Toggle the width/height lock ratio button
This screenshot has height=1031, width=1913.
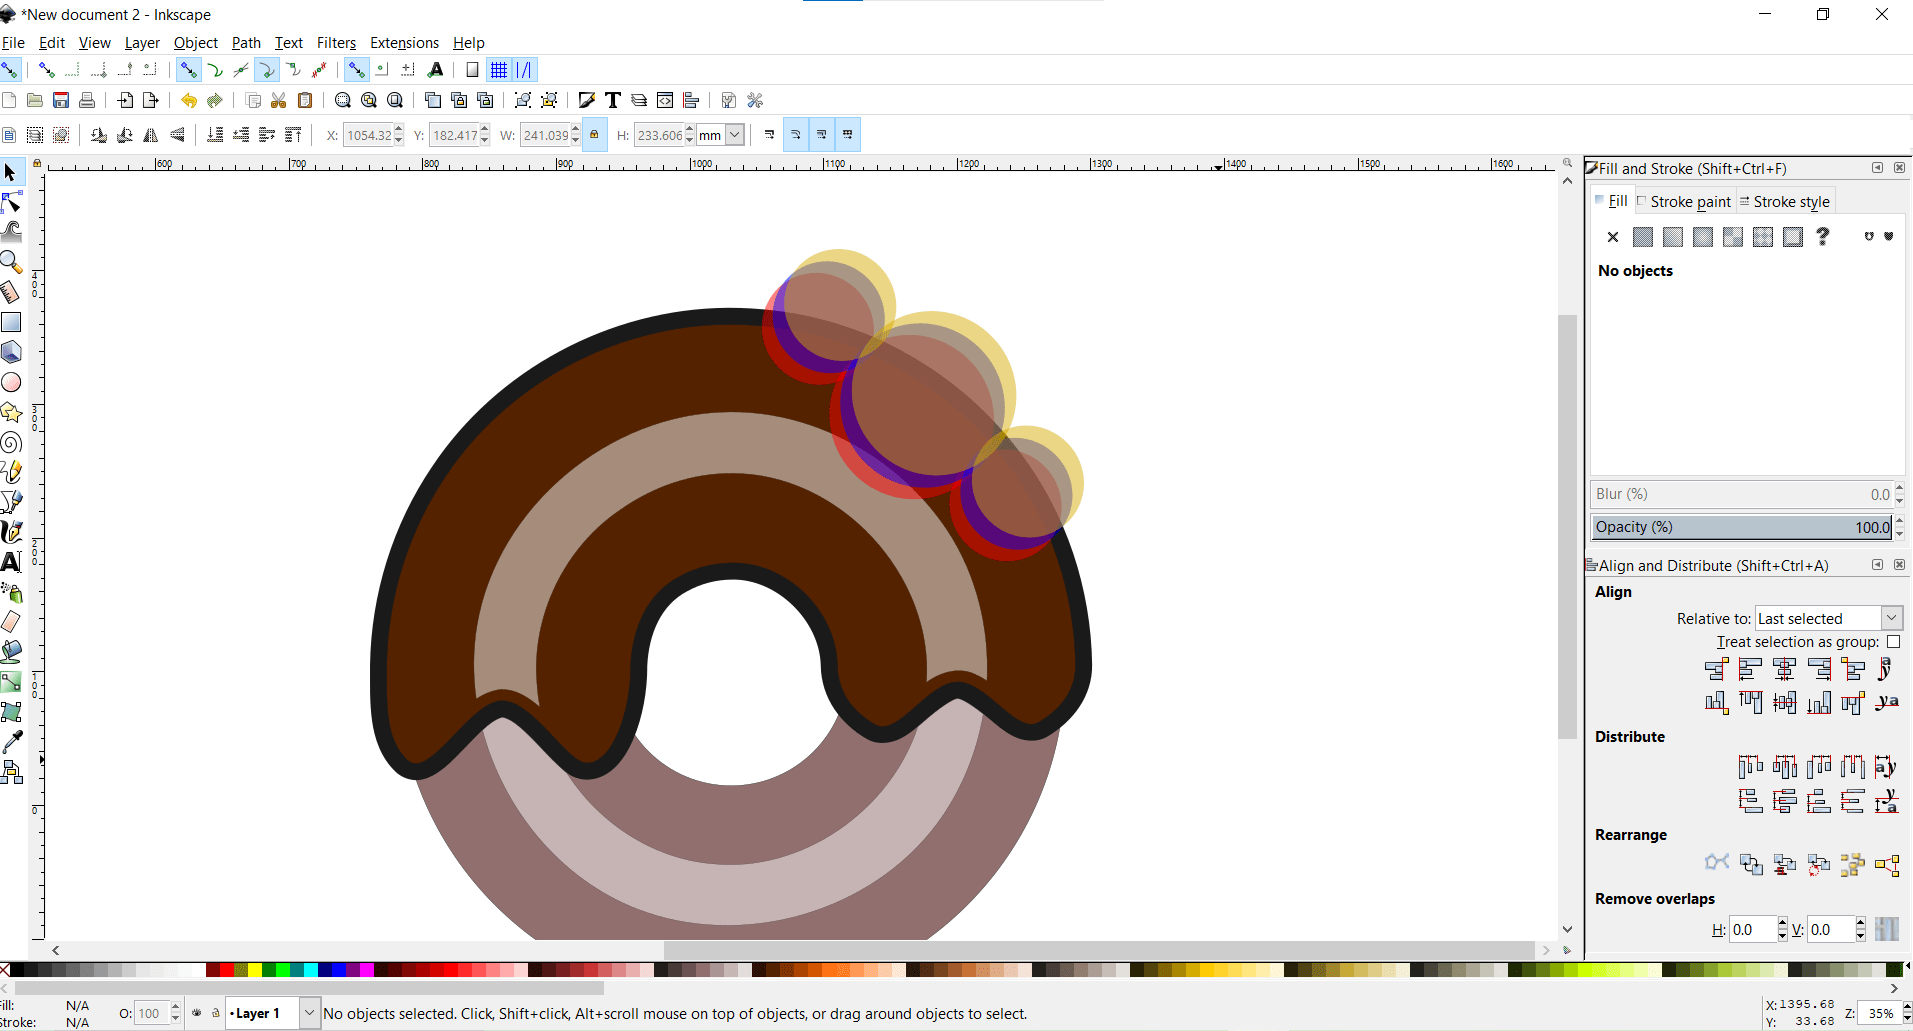[x=594, y=135]
